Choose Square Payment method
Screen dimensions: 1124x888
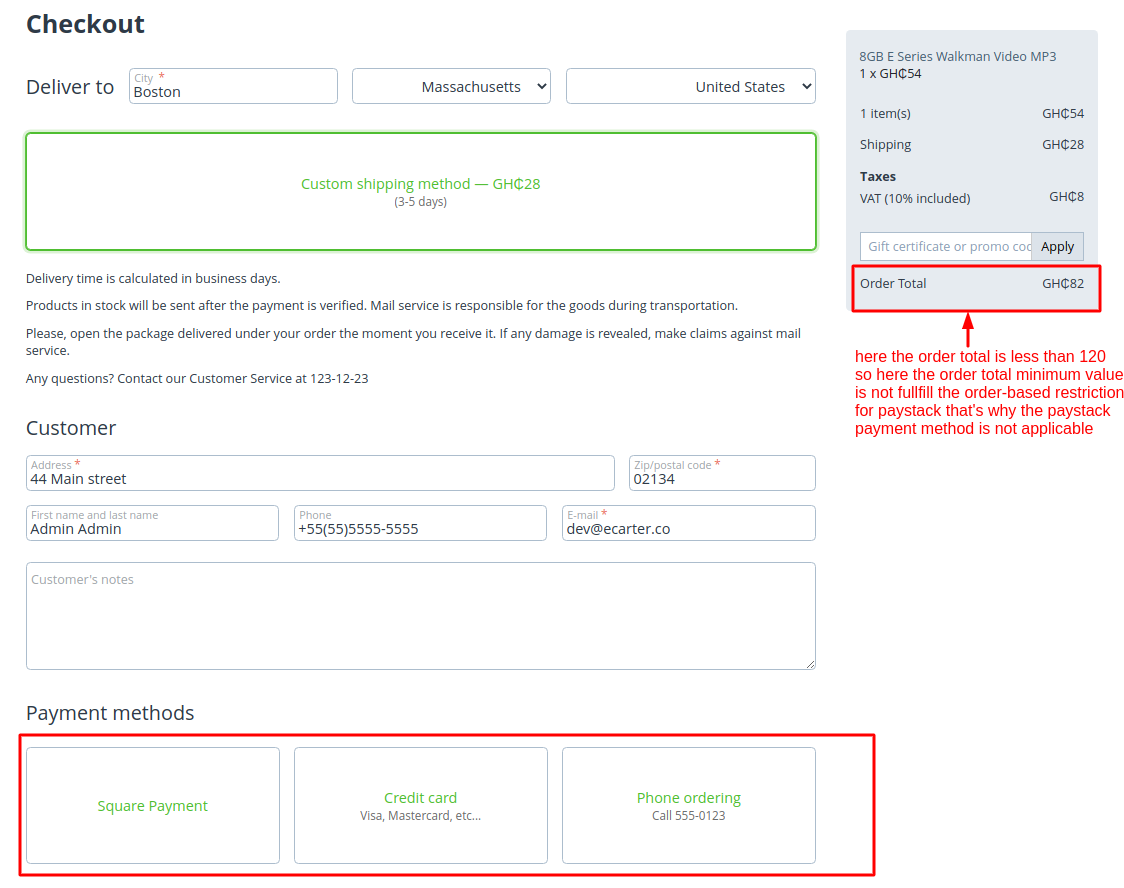(x=153, y=806)
